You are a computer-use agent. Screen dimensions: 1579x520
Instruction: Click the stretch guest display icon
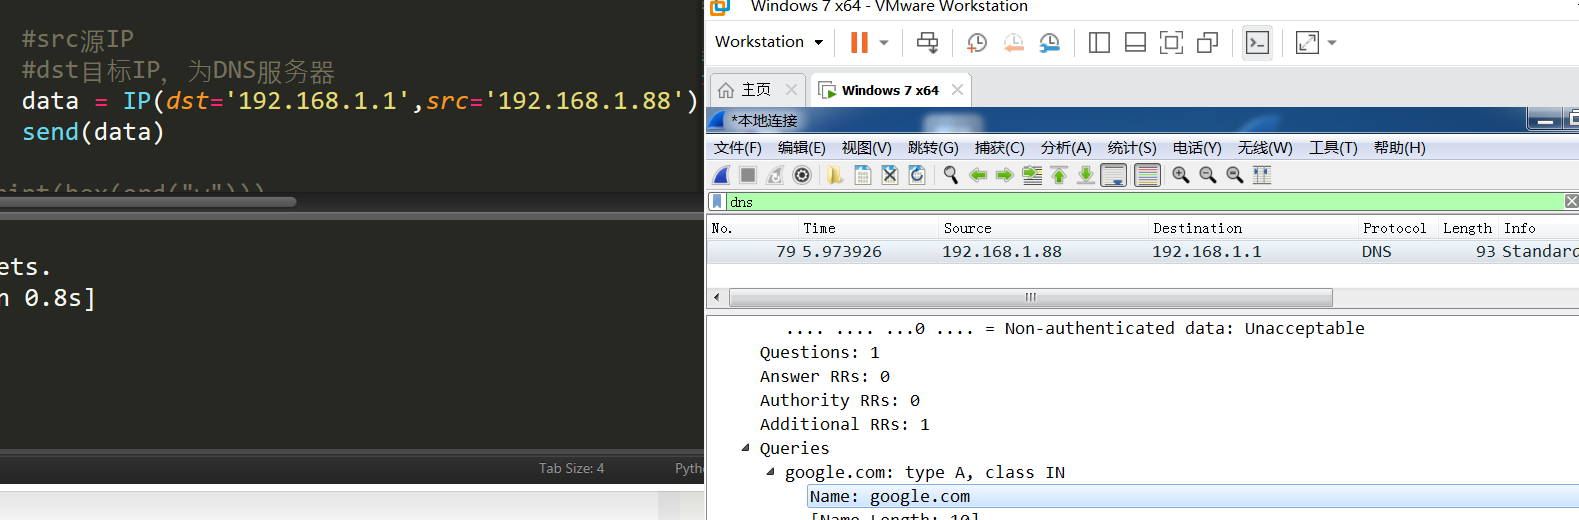(x=1307, y=42)
